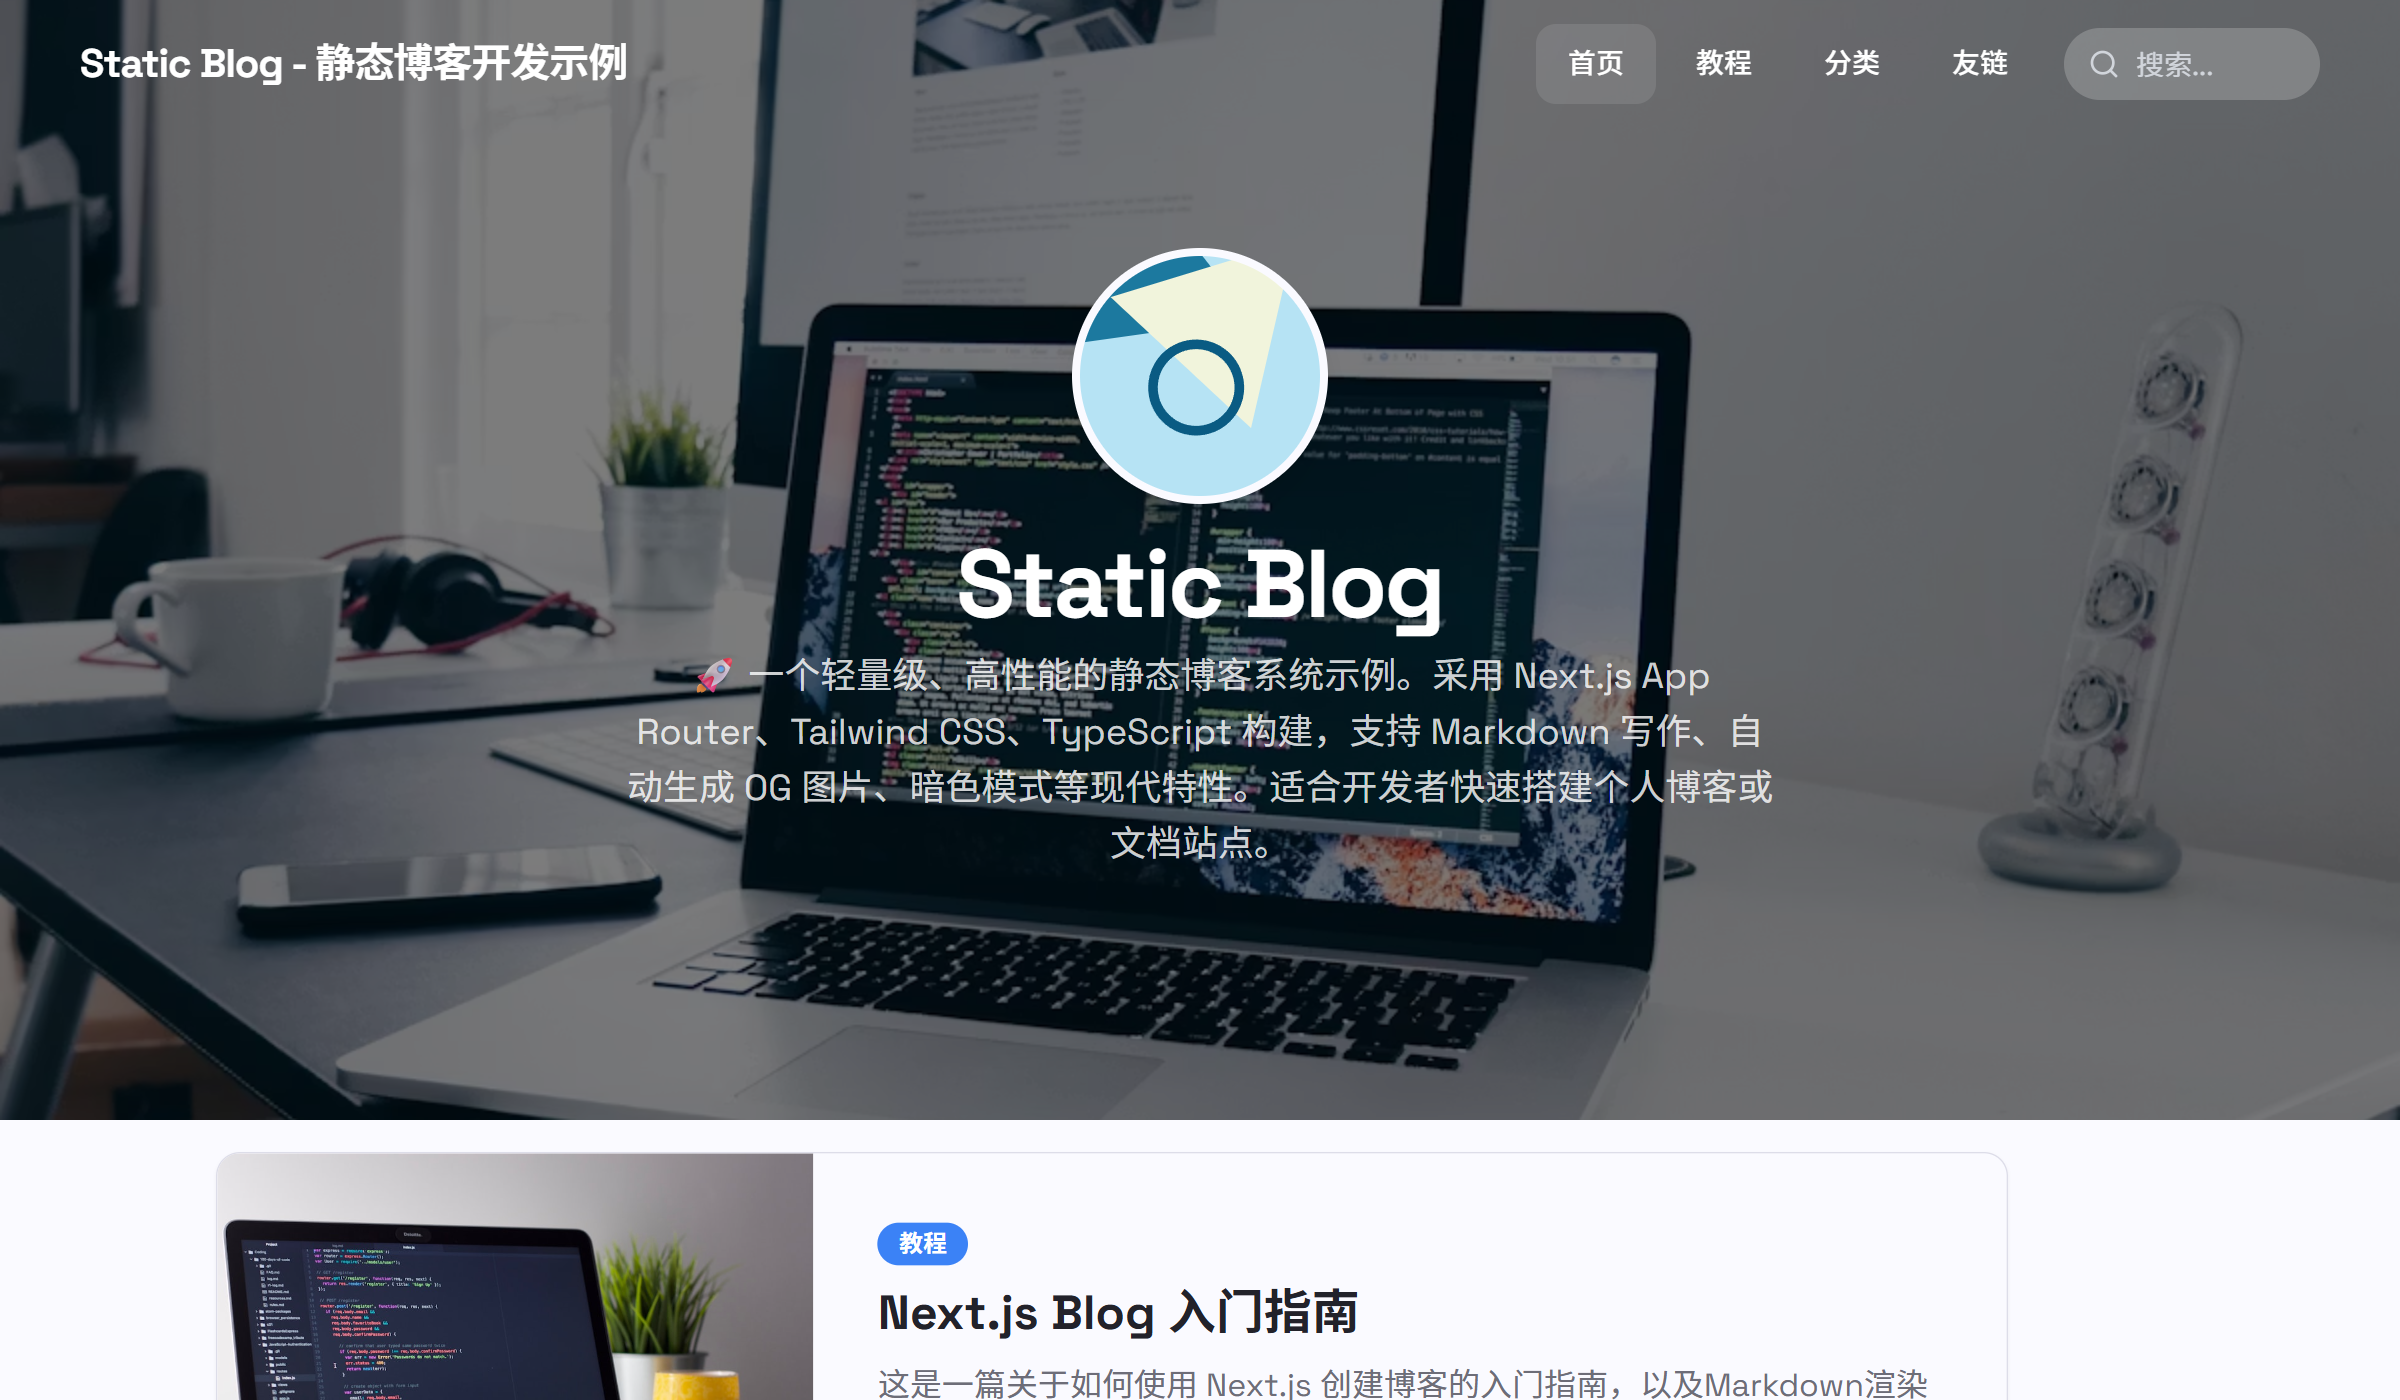Click the circular compass avatar logo

pos(1200,376)
